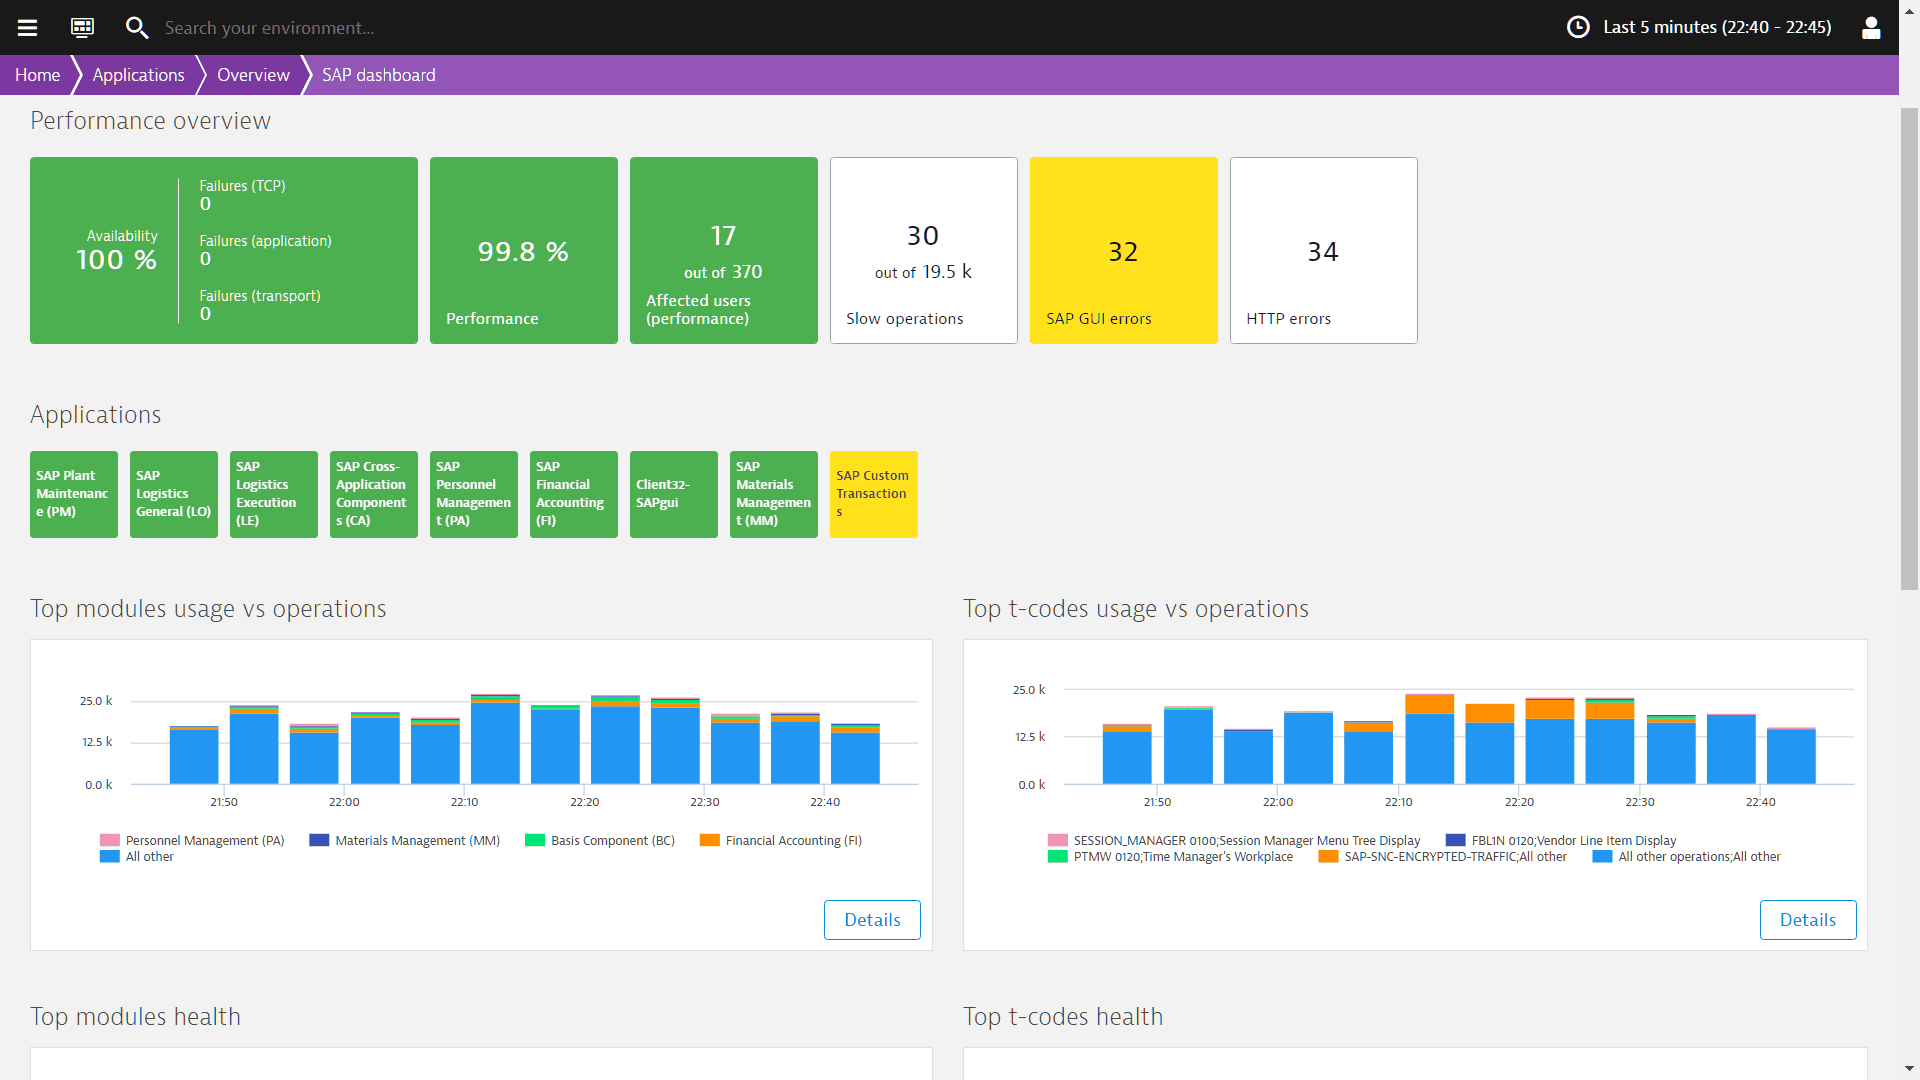Click the Failures (application) label

click(265, 241)
